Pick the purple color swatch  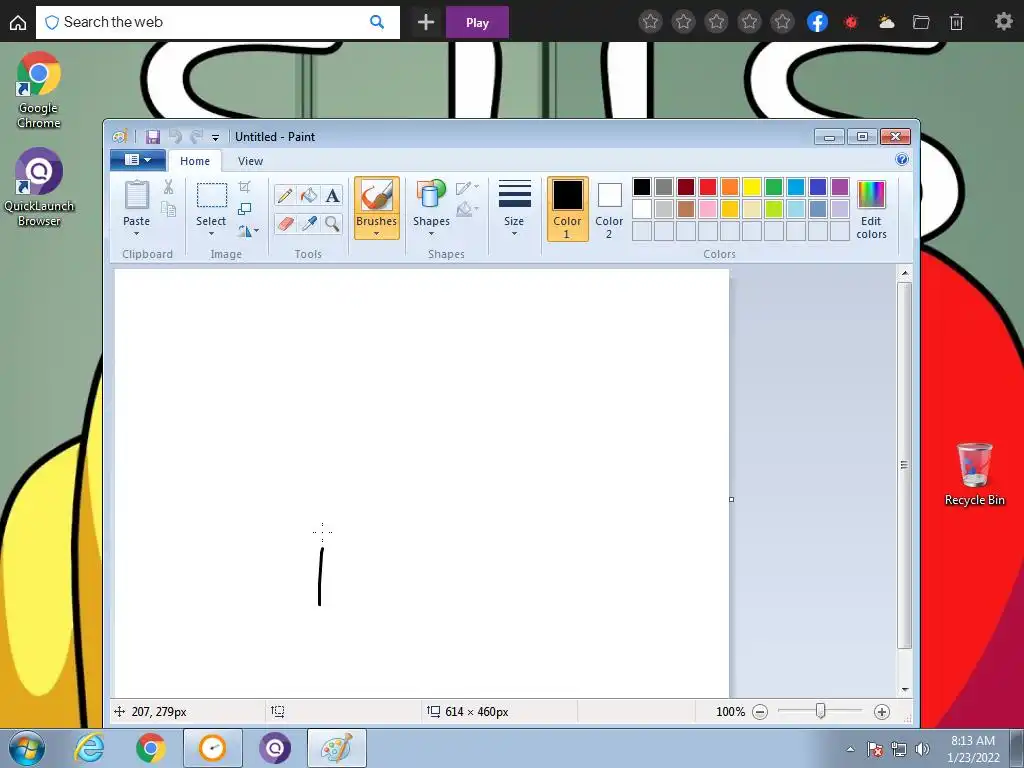pyautogui.click(x=840, y=187)
